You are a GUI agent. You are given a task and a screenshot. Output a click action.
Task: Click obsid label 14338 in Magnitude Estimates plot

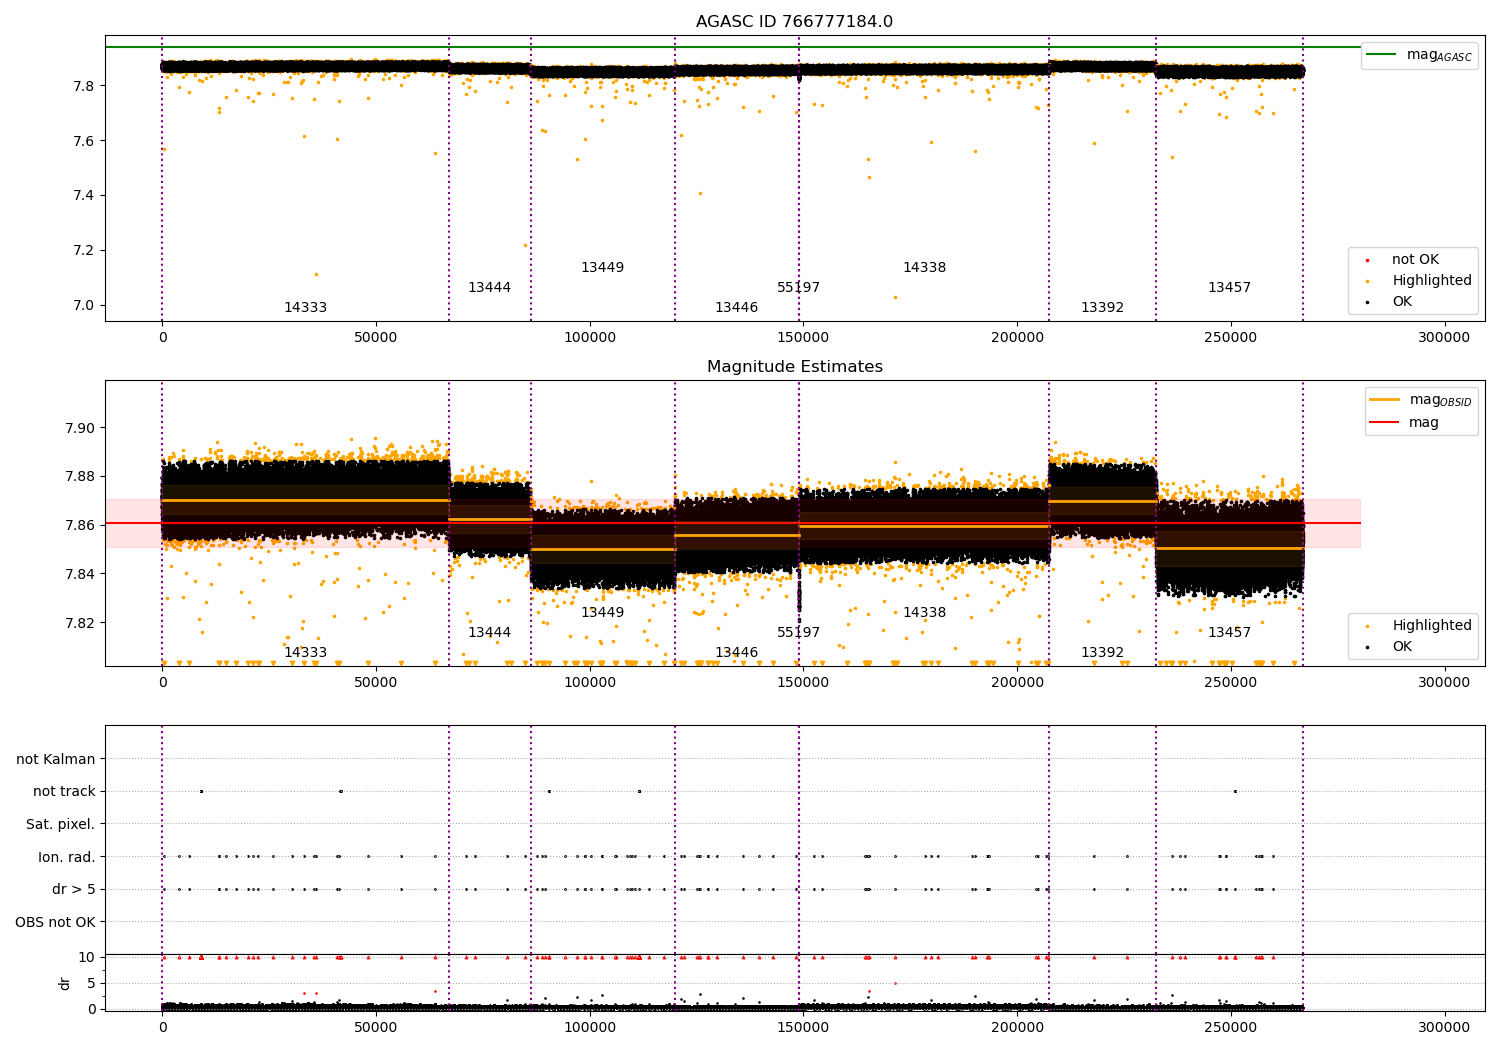(924, 613)
